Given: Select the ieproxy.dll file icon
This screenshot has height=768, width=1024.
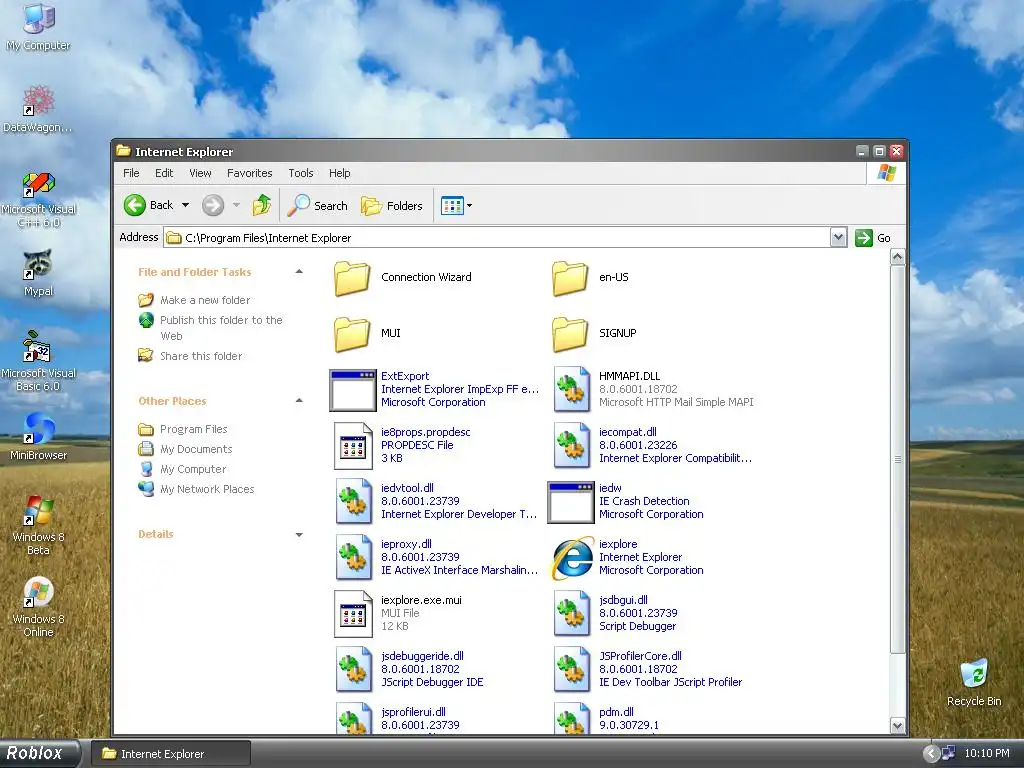Looking at the screenshot, I should 354,558.
